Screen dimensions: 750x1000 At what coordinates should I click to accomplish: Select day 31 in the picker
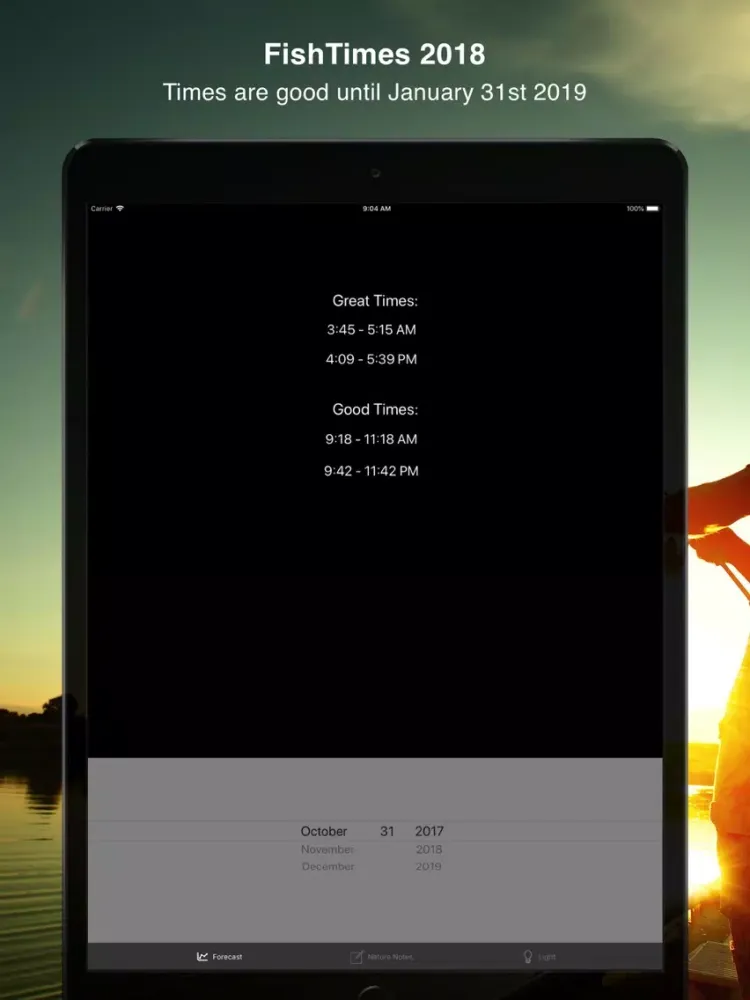(x=387, y=831)
